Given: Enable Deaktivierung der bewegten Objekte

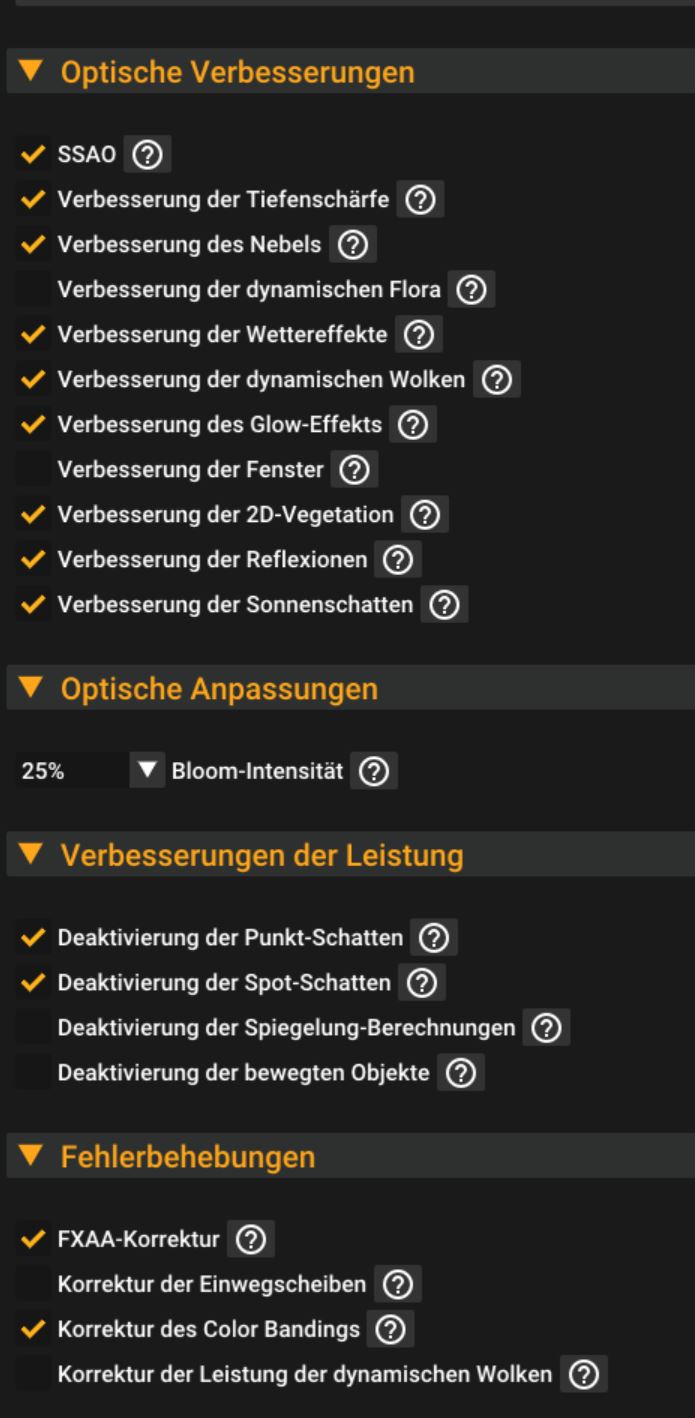Looking at the screenshot, I should pyautogui.click(x=33, y=1073).
